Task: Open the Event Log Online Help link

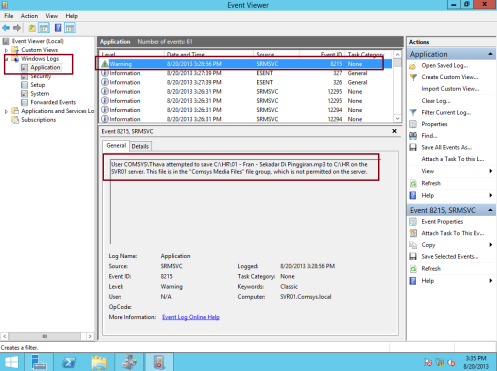Action: pos(191,317)
